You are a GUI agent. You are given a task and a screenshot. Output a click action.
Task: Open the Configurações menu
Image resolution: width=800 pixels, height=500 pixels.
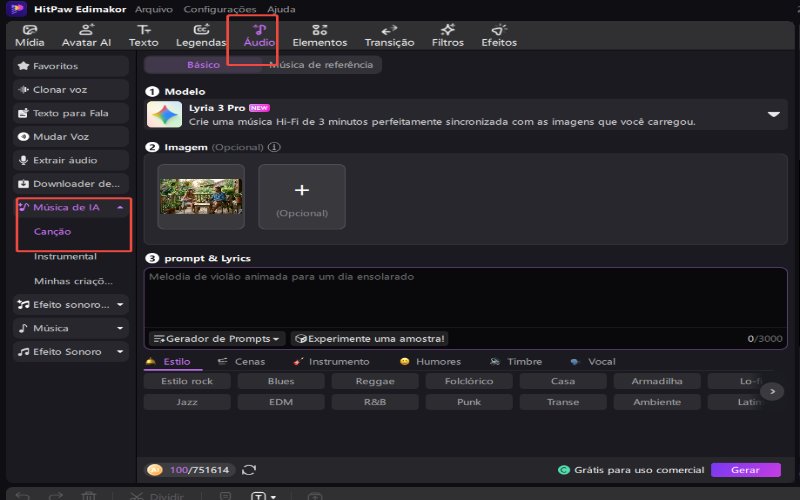click(x=220, y=9)
